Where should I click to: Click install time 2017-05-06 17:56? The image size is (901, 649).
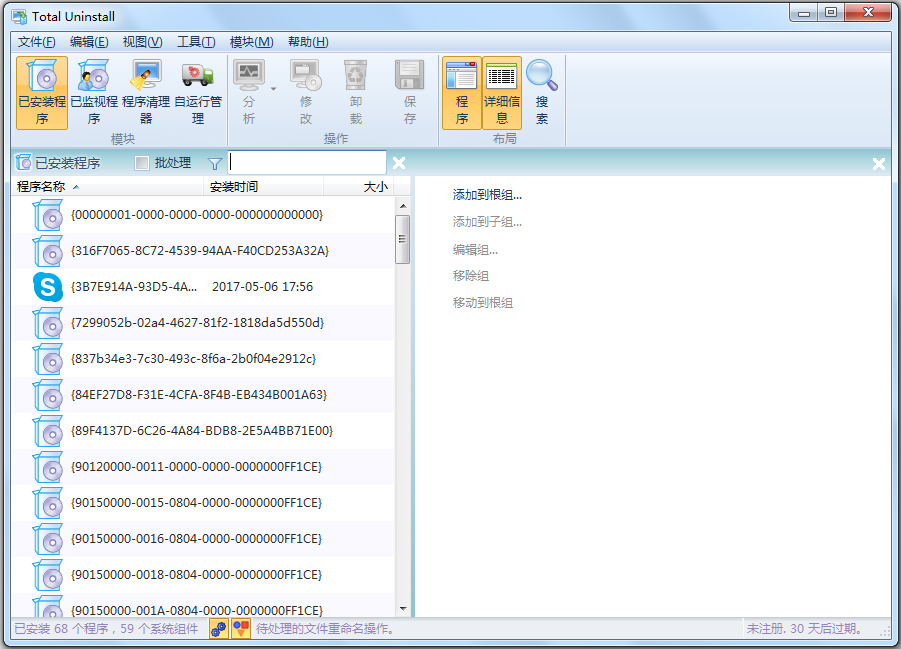(262, 287)
